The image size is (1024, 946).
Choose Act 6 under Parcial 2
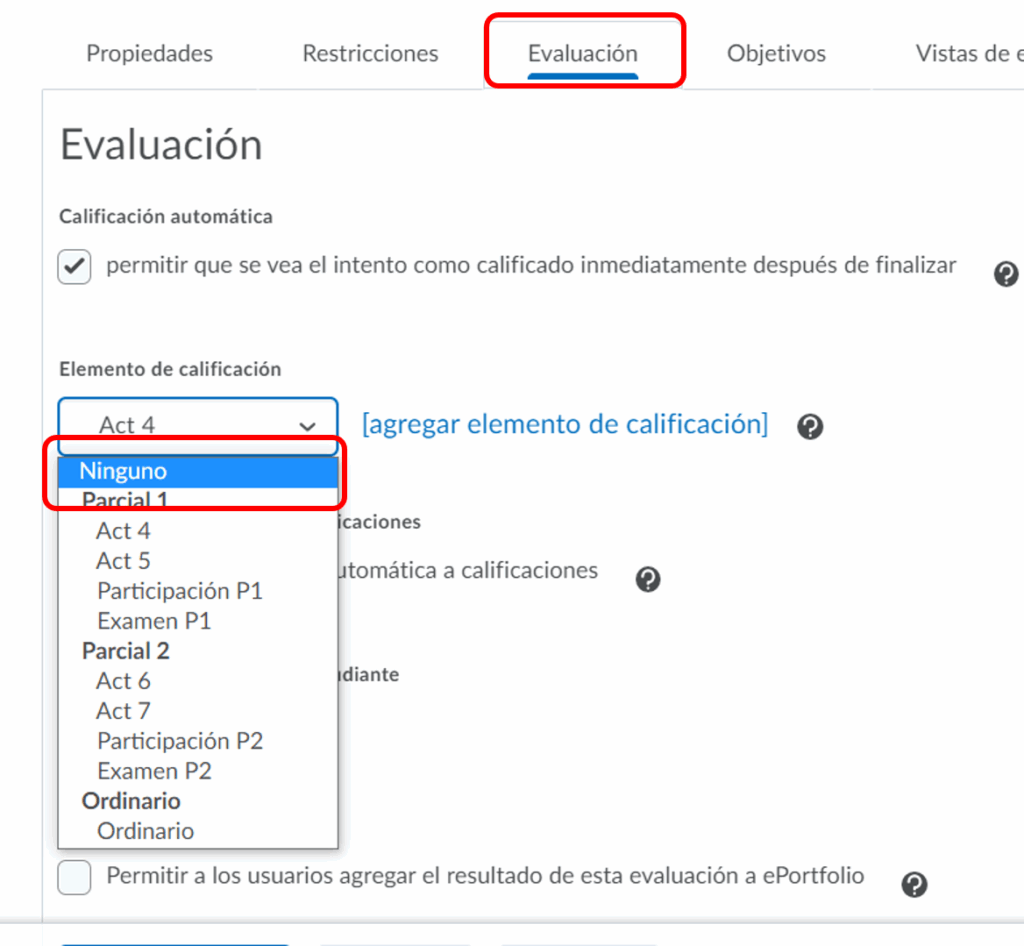[123, 681]
